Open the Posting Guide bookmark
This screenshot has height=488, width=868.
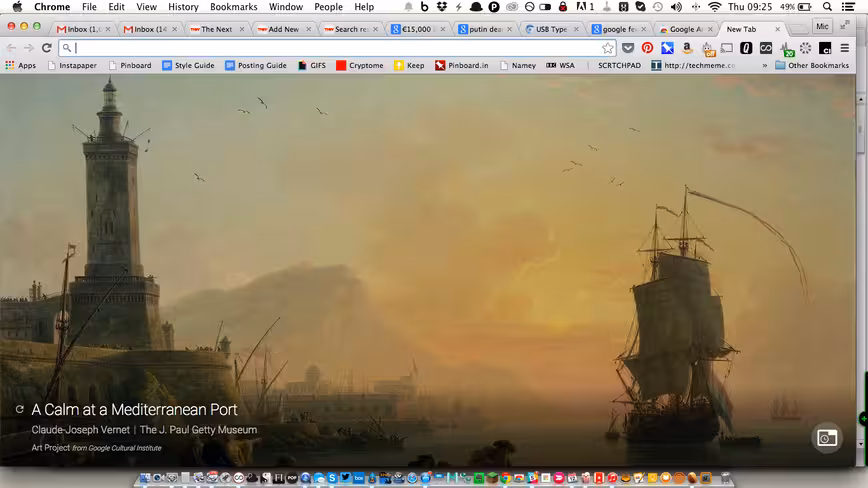[256, 65]
